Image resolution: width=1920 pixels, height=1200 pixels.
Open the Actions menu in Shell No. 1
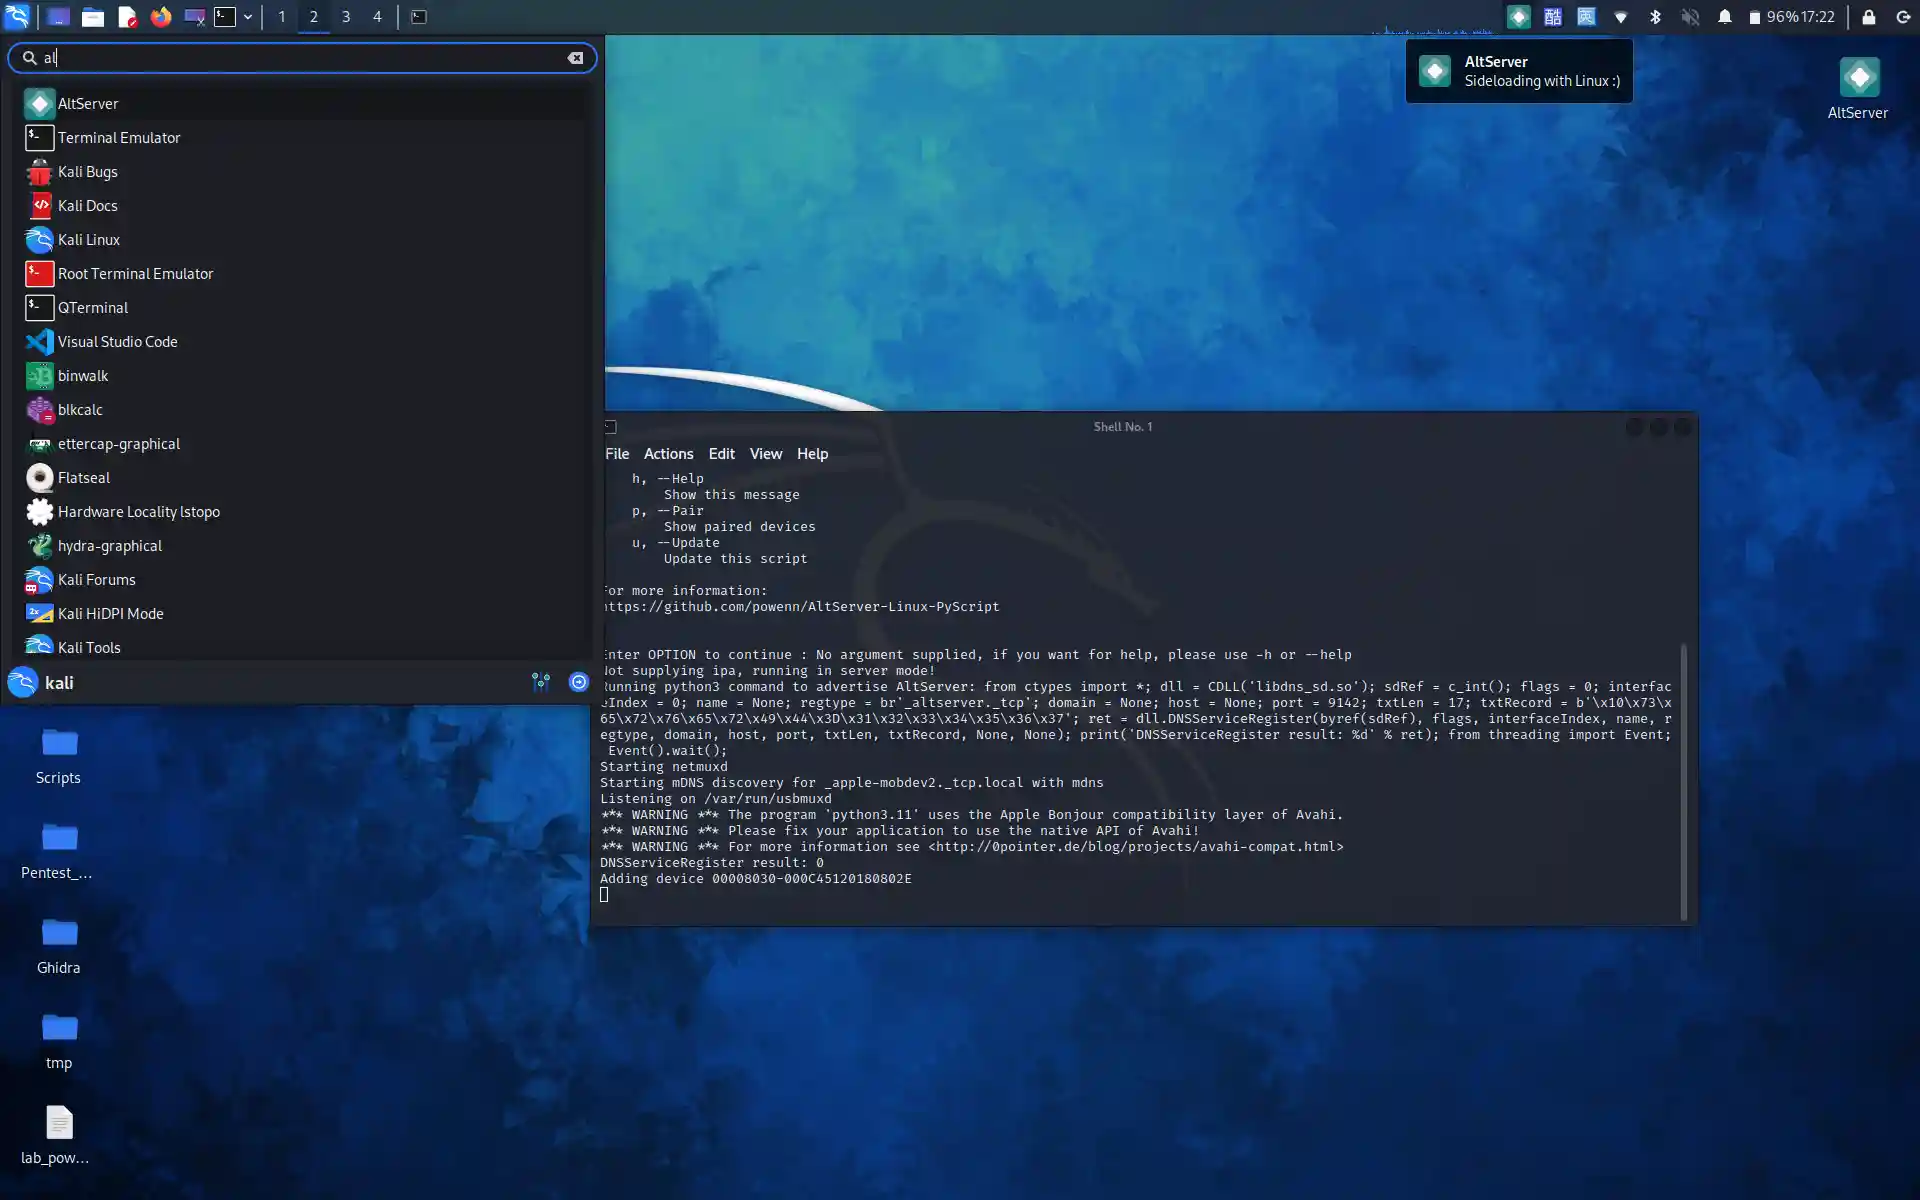[x=668, y=453]
